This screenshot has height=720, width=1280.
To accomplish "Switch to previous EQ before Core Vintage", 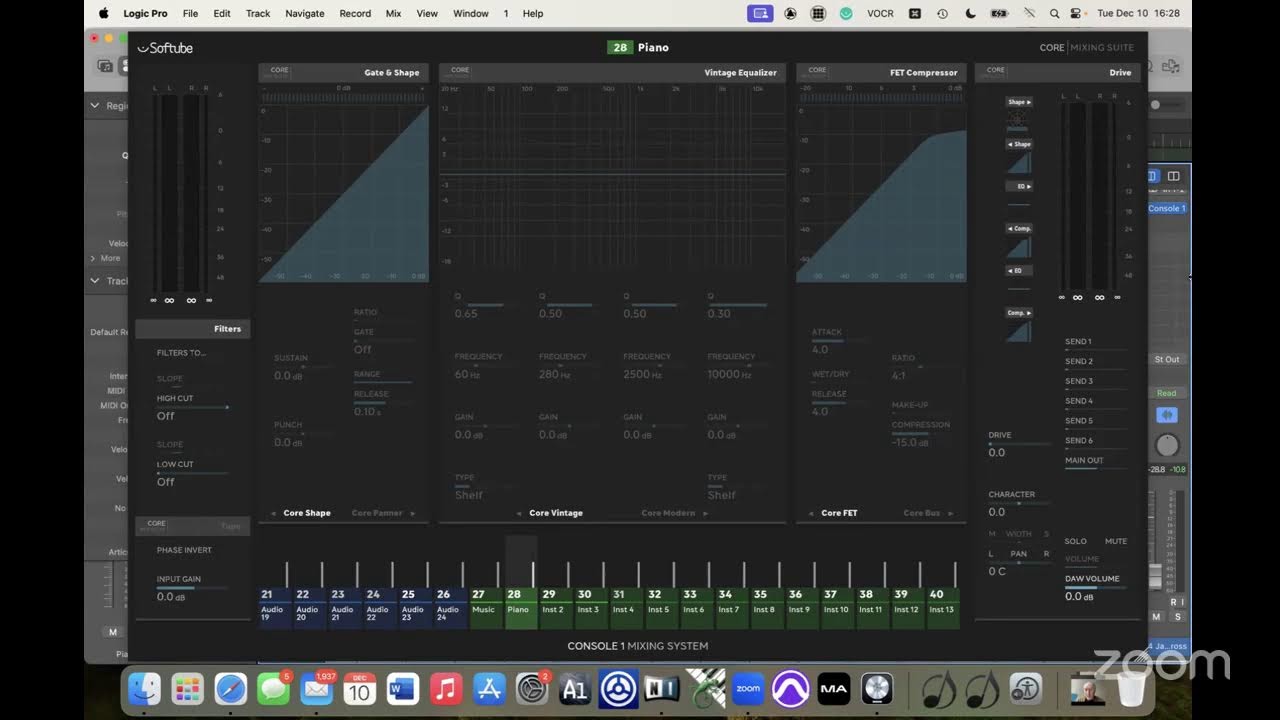I will [x=519, y=513].
